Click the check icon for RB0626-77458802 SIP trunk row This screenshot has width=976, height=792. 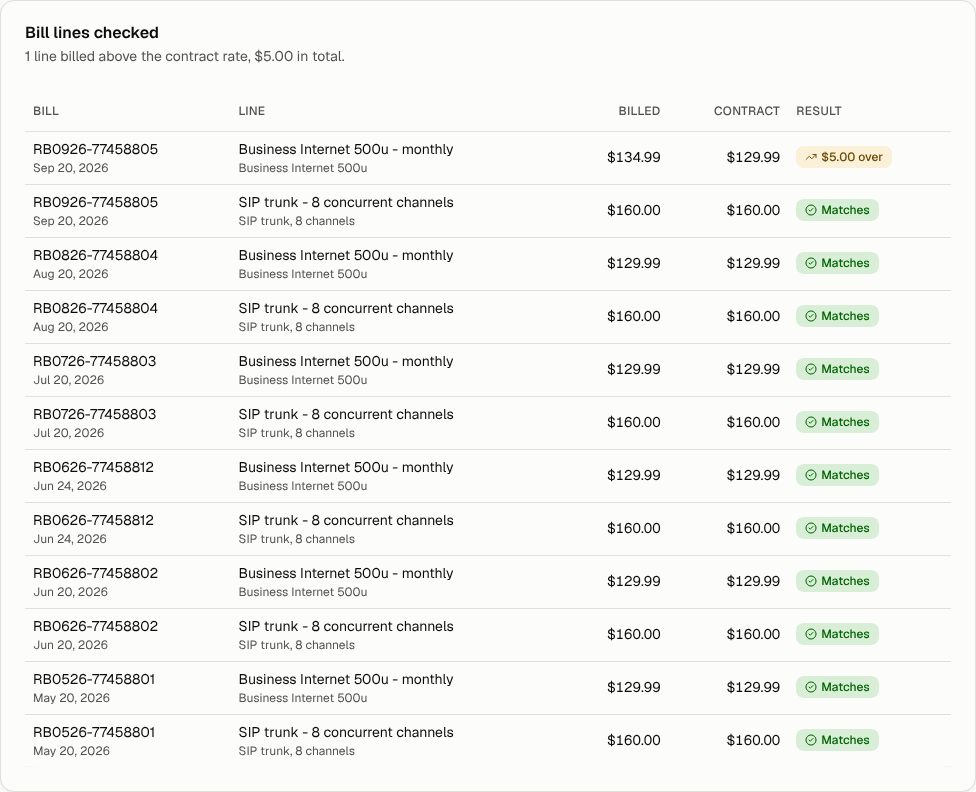click(x=810, y=634)
